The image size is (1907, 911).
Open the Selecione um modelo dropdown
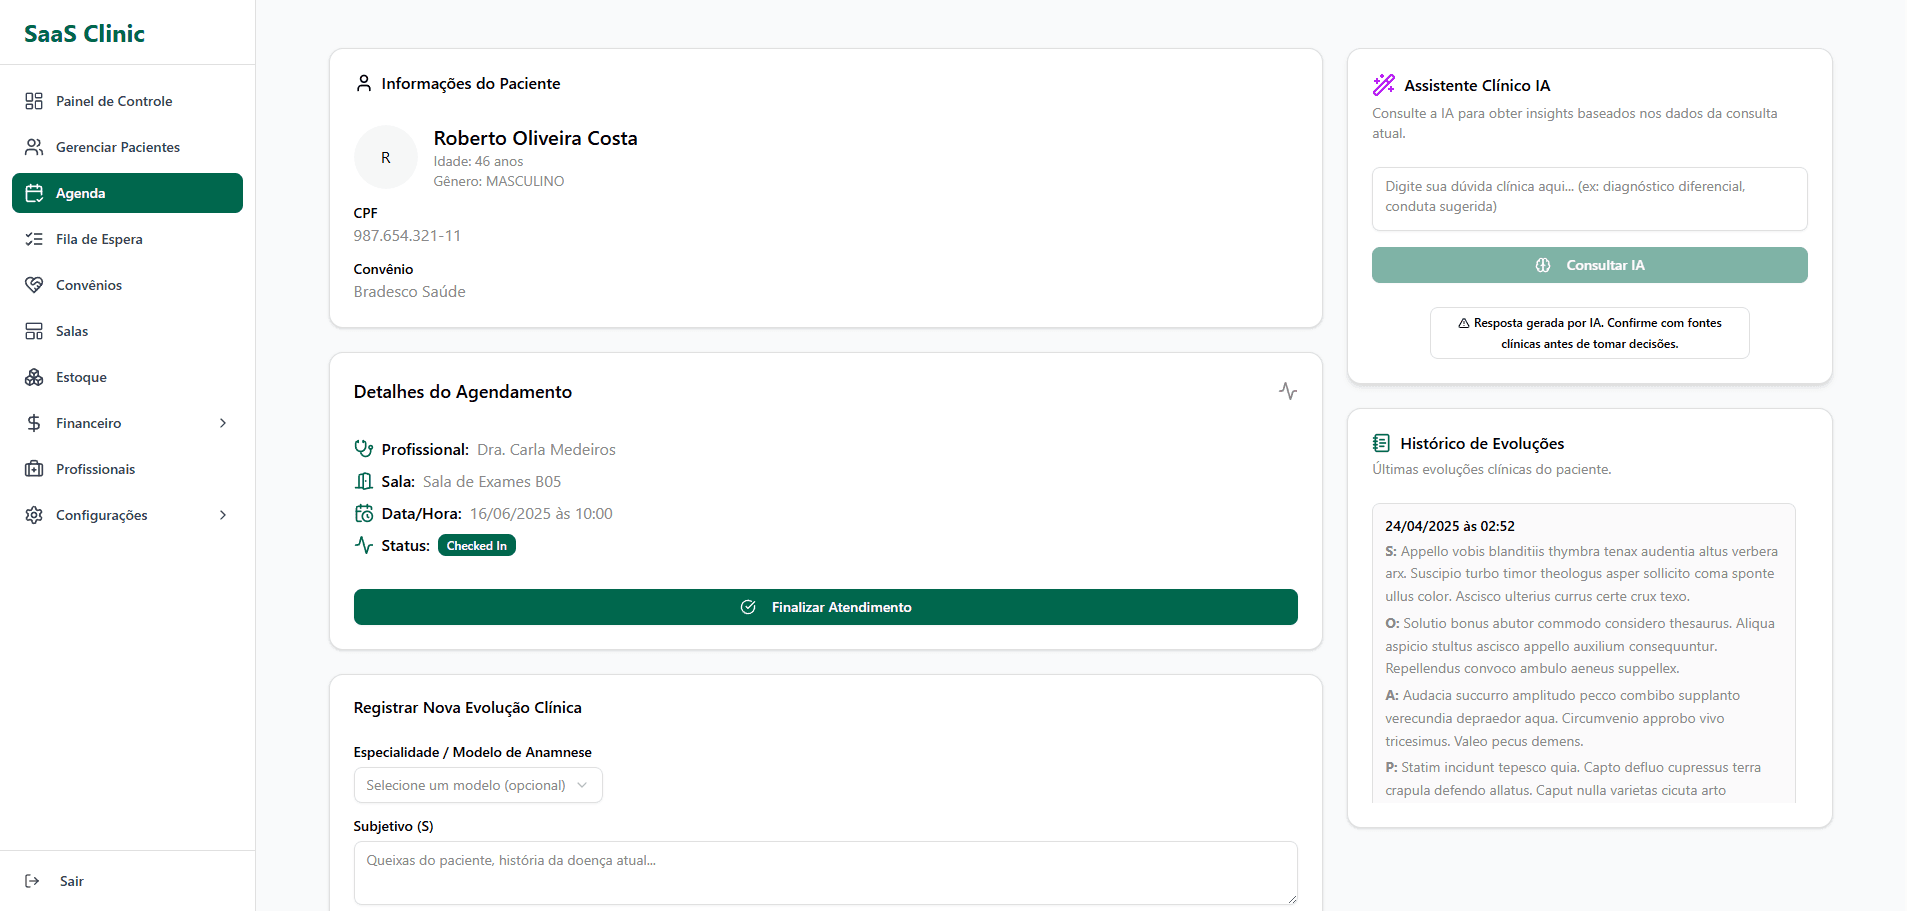(477, 785)
